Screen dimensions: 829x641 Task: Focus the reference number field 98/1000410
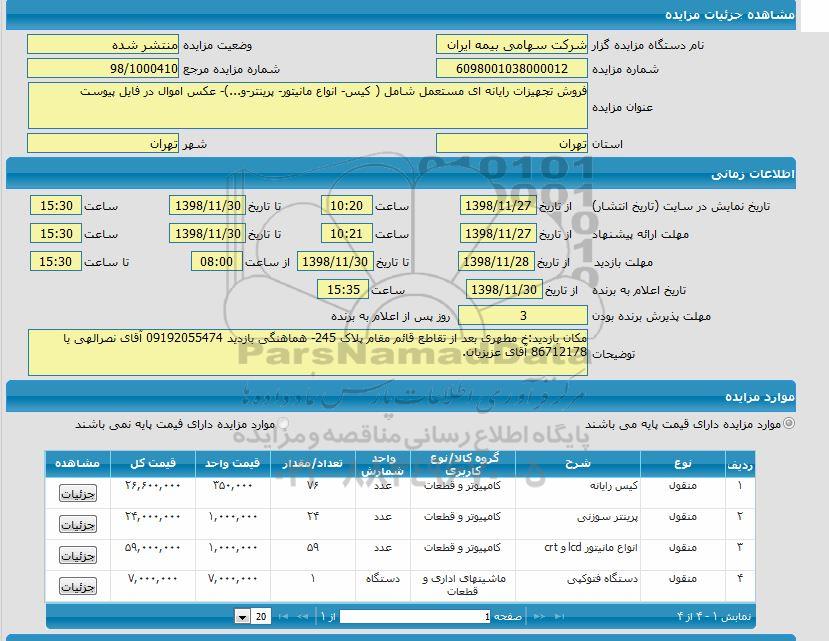coord(103,69)
